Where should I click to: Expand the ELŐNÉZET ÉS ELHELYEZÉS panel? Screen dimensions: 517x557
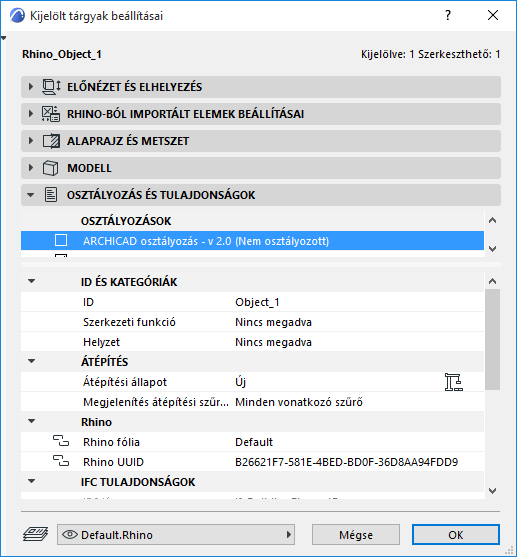[31, 87]
